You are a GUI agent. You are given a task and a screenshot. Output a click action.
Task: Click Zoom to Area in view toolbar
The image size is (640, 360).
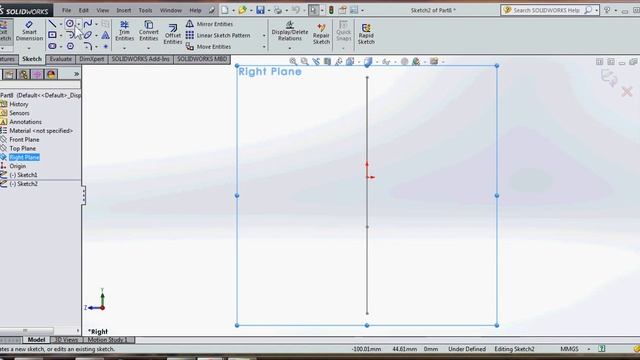304,62
